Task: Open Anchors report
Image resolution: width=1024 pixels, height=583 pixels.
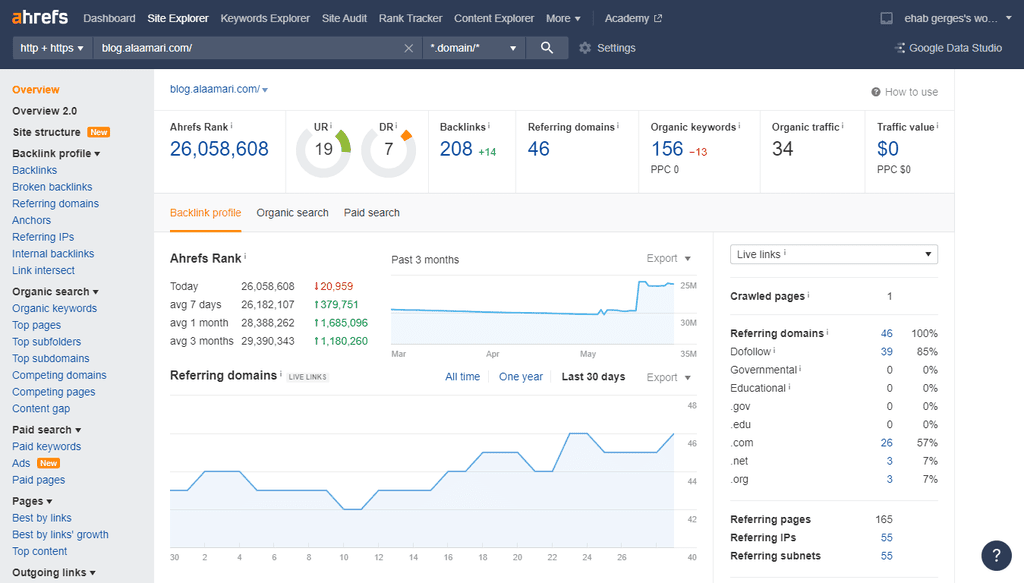Action: pyautogui.click(x=31, y=221)
